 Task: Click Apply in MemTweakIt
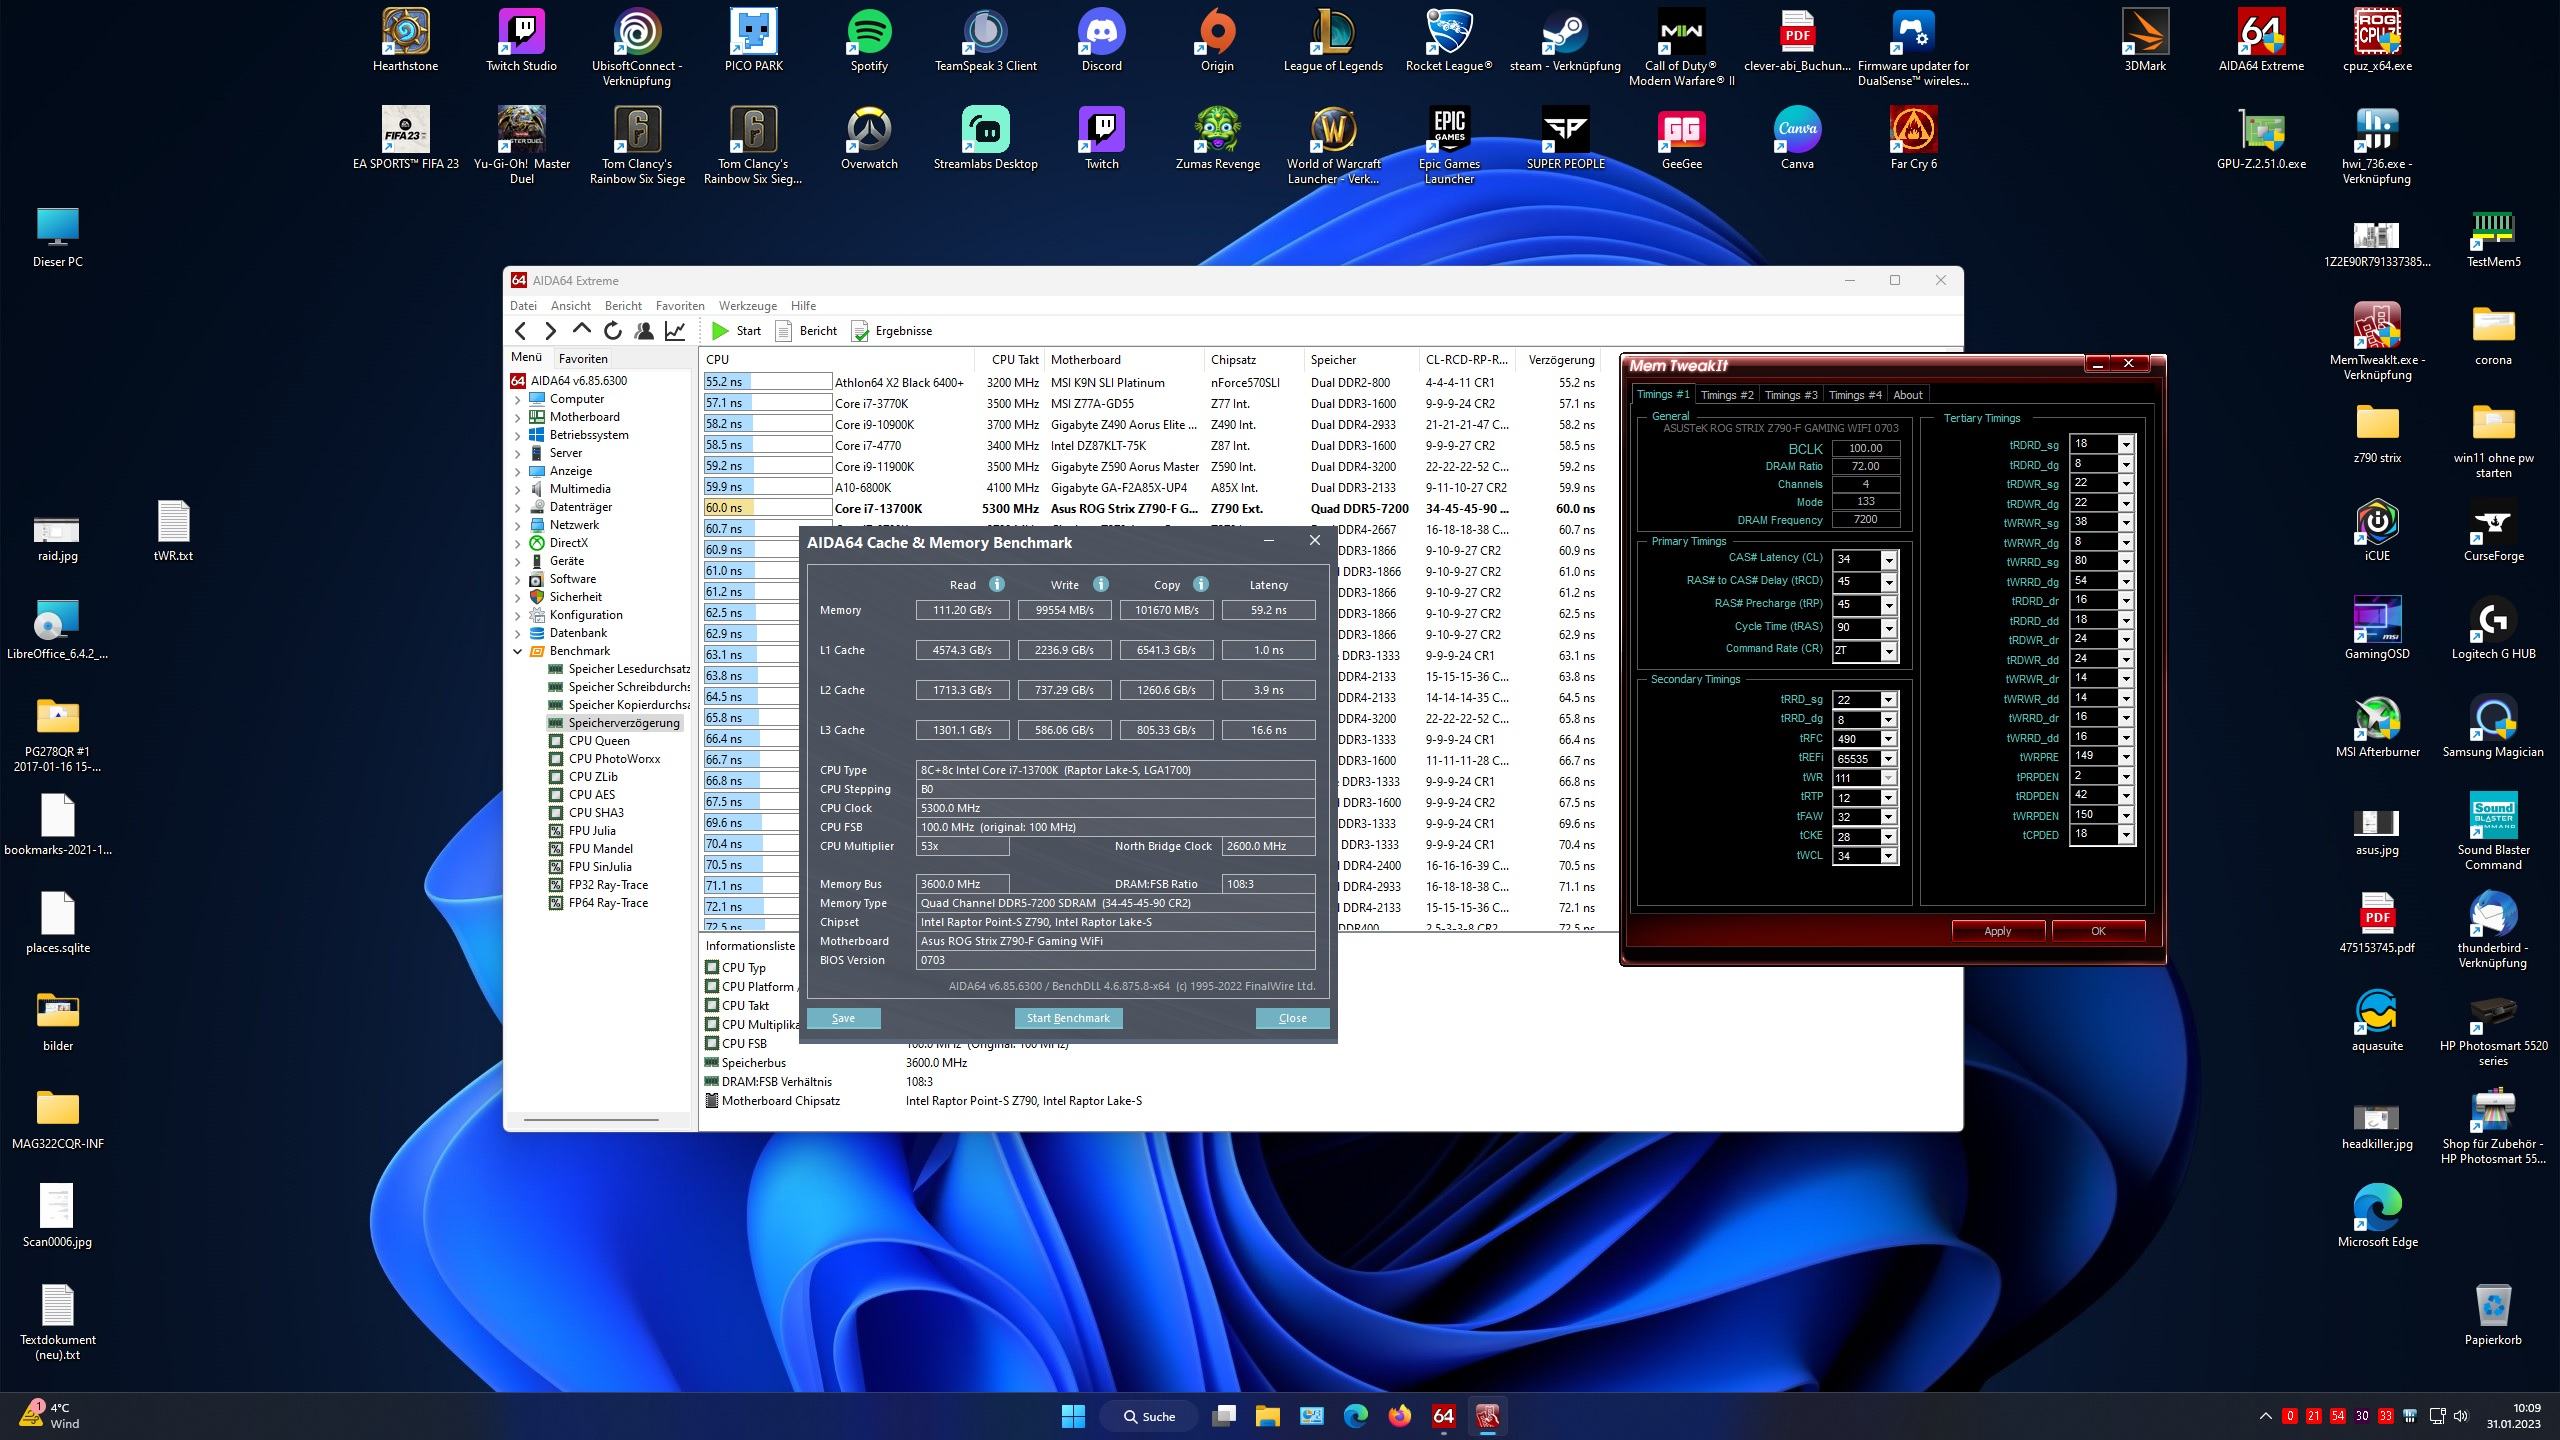point(1997,931)
